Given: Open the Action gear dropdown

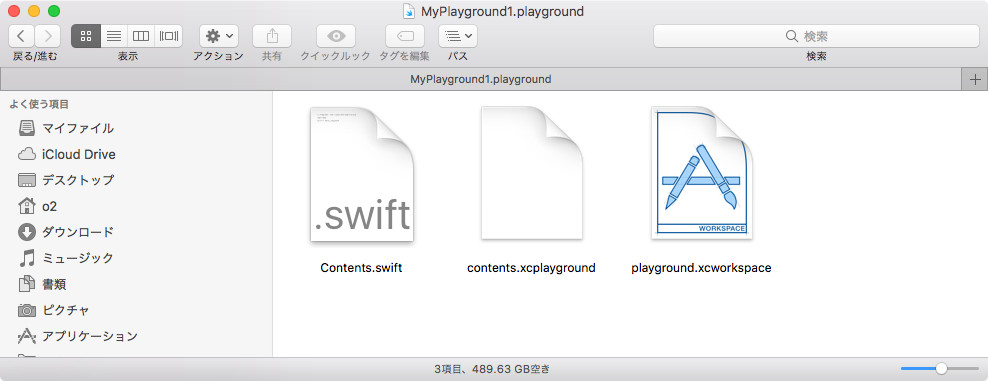Looking at the screenshot, I should click(219, 36).
